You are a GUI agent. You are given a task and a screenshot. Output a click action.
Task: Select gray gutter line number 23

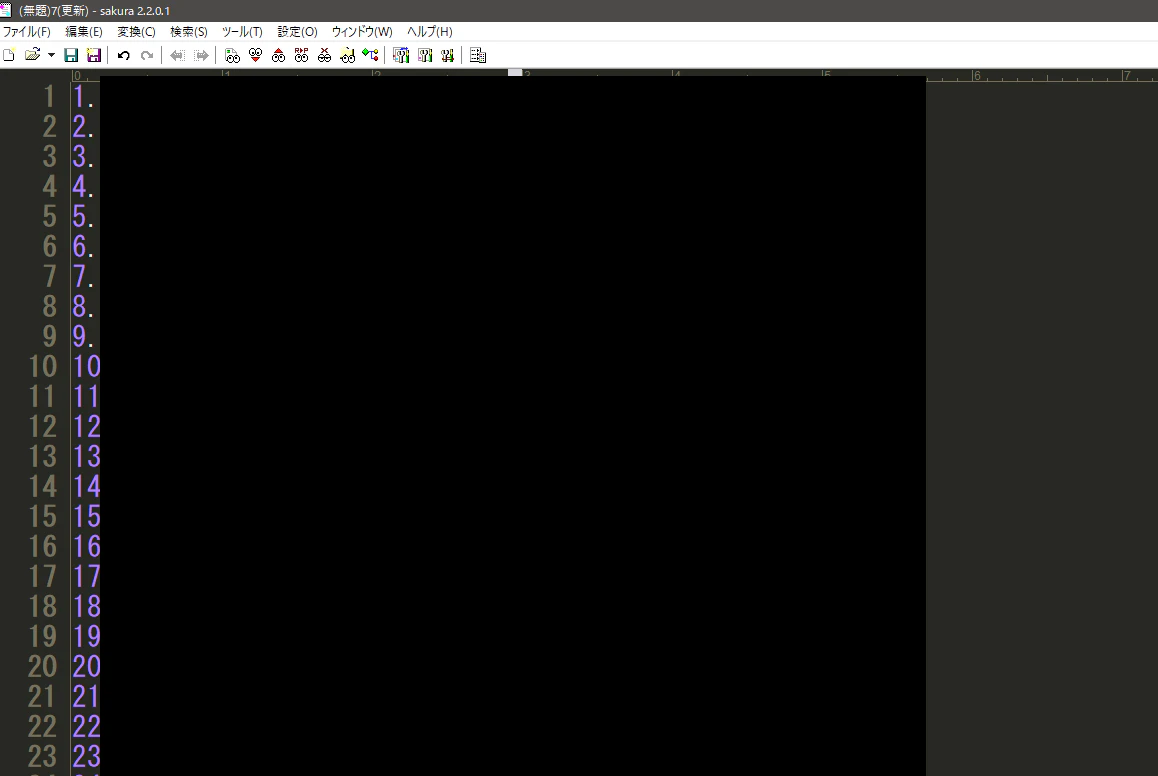coord(42,757)
